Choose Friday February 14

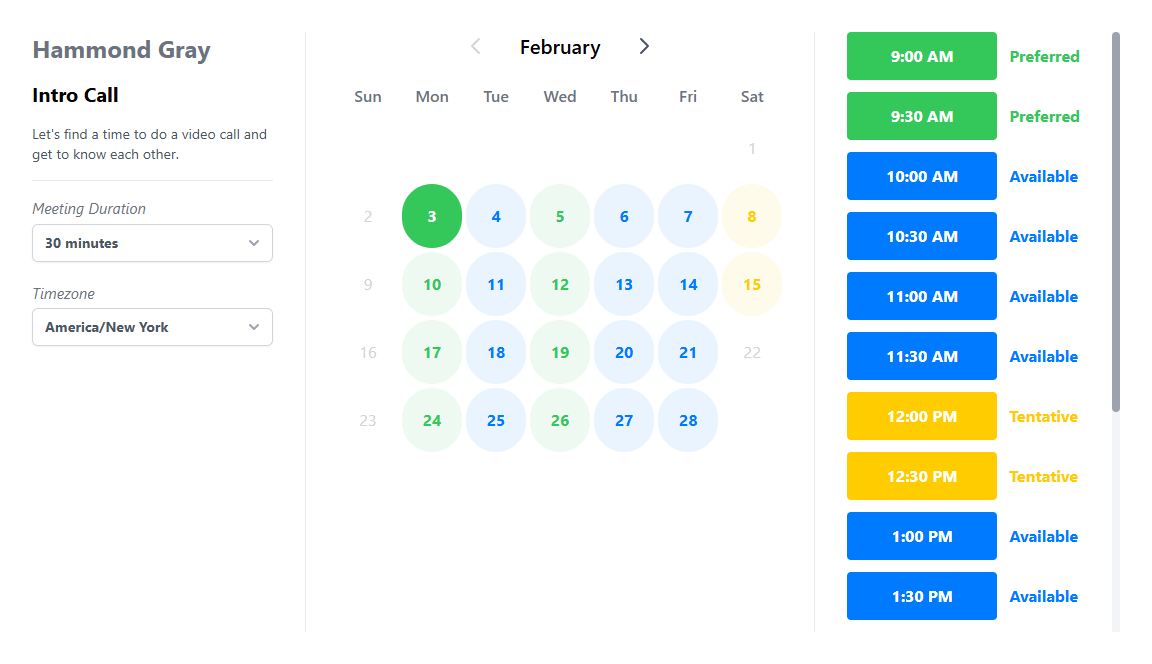(688, 284)
